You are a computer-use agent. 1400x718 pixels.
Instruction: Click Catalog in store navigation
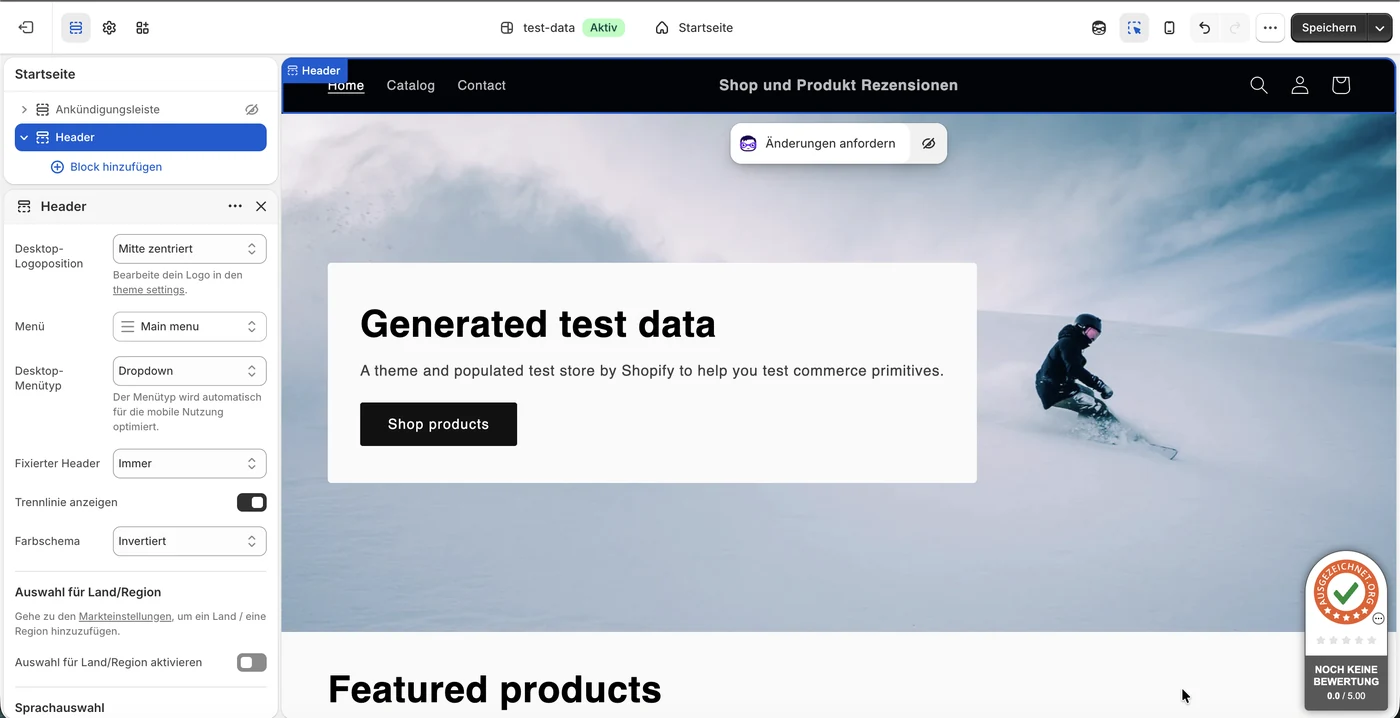tap(411, 86)
